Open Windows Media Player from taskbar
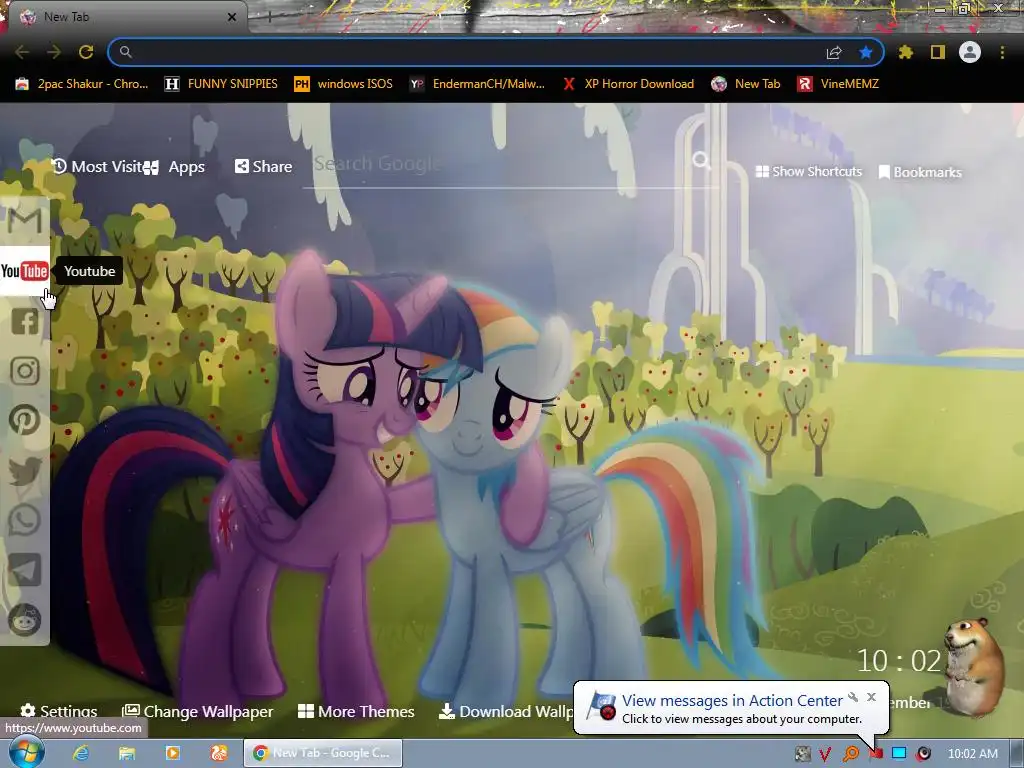The width and height of the screenshot is (1024, 768). tap(172, 753)
